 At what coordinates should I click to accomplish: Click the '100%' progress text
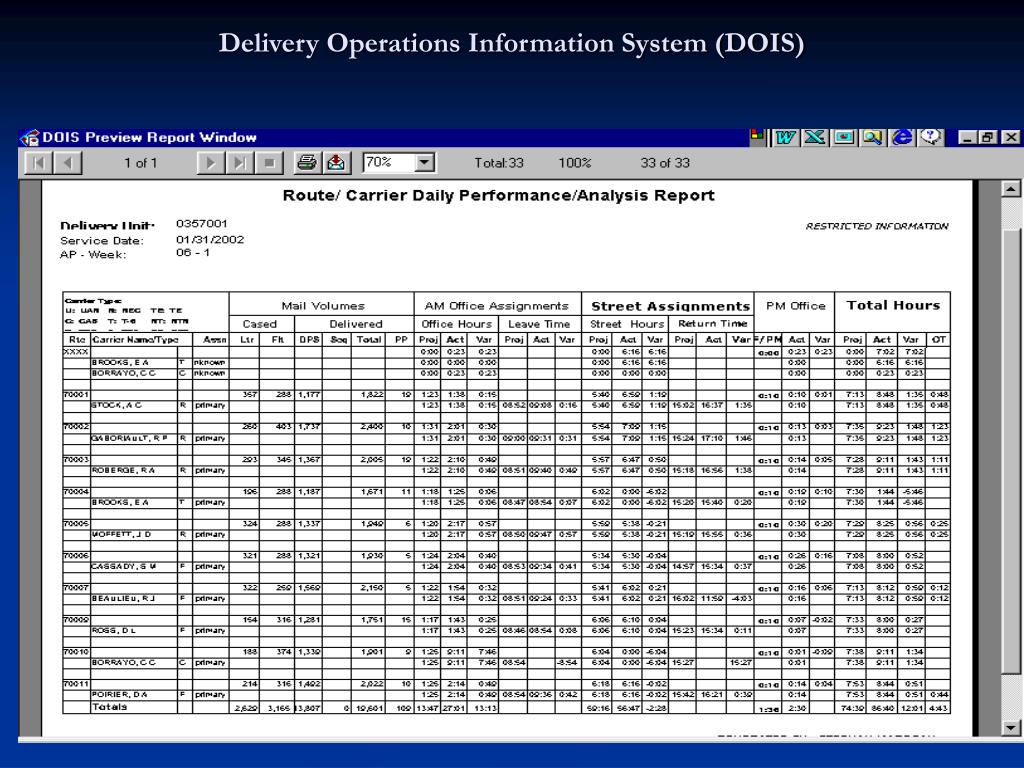pos(574,163)
